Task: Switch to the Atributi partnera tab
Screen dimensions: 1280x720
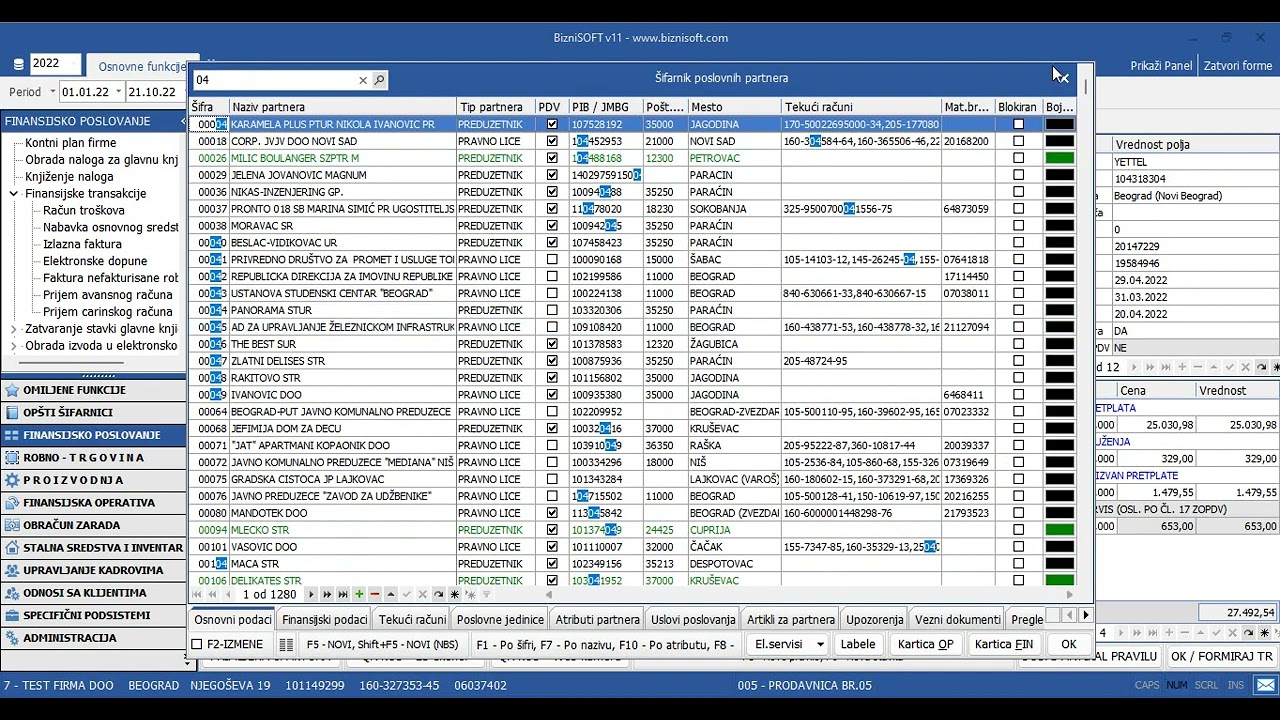Action: [597, 619]
